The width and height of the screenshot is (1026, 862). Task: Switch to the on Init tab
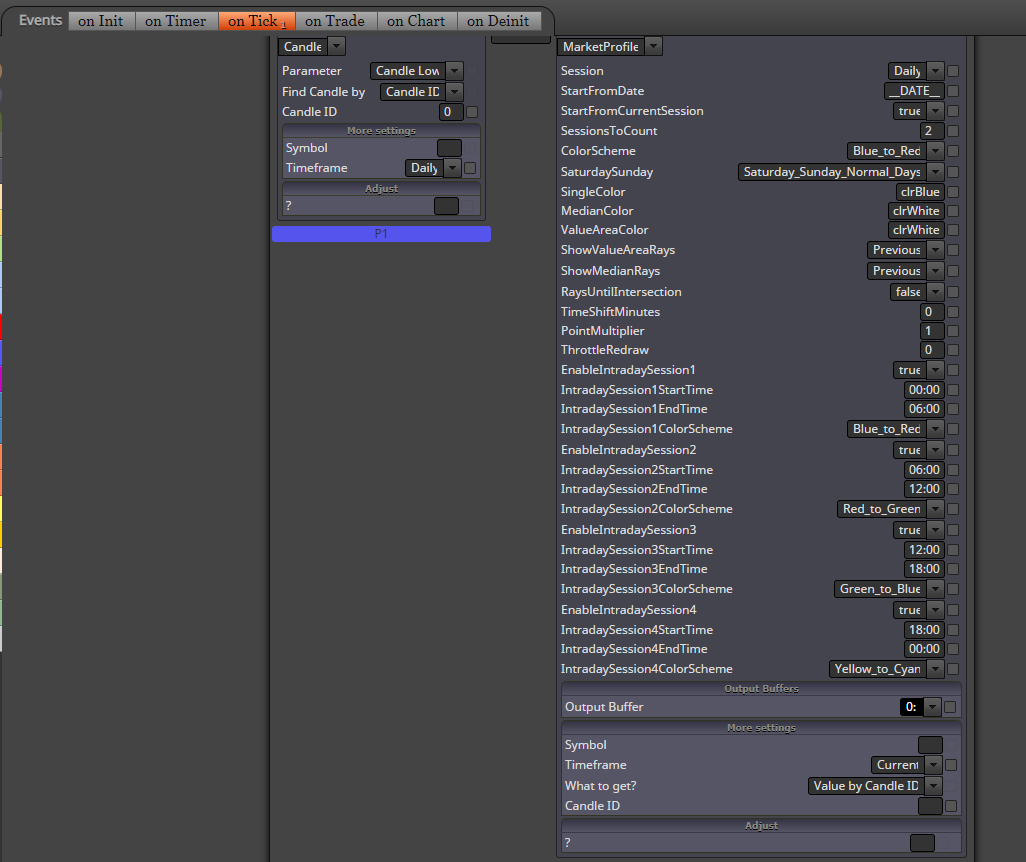coord(101,21)
